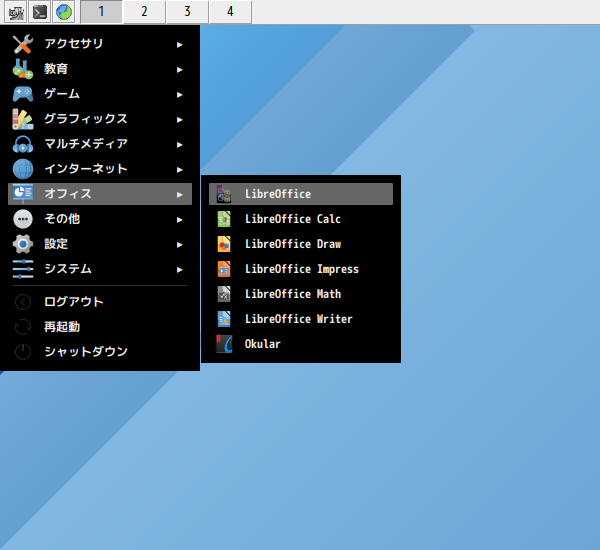Click the その他 ellipsis icon
This screenshot has width=600, height=550.
coord(23,219)
